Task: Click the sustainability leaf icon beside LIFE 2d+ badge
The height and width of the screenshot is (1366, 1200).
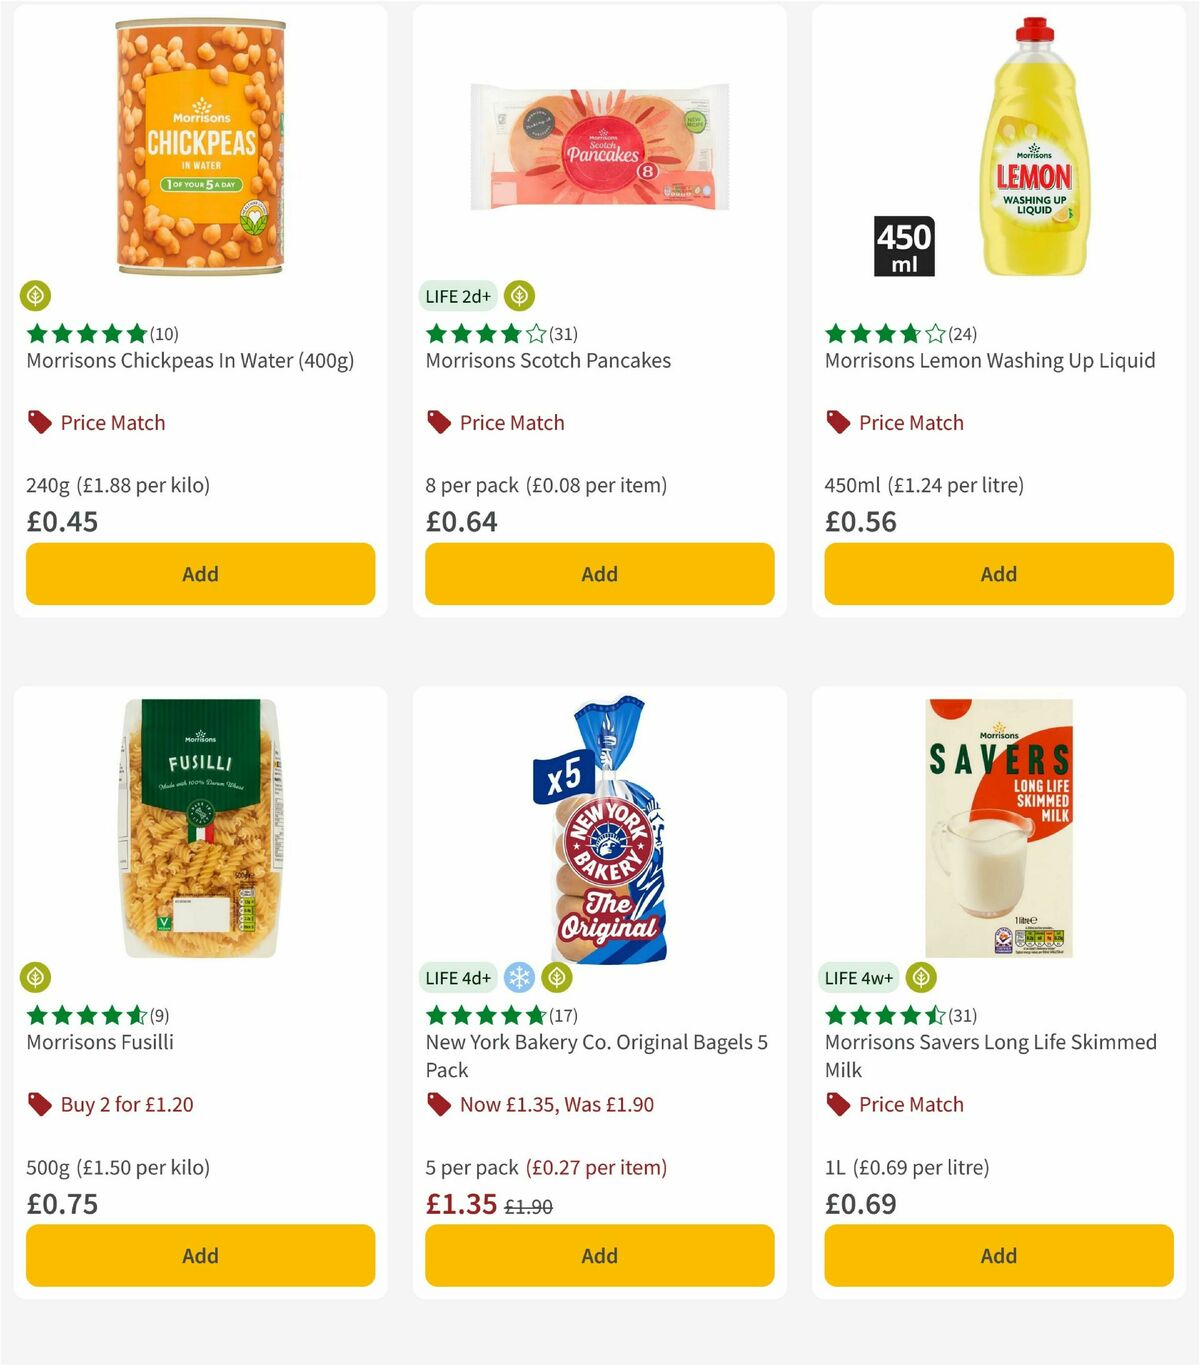Action: point(517,295)
